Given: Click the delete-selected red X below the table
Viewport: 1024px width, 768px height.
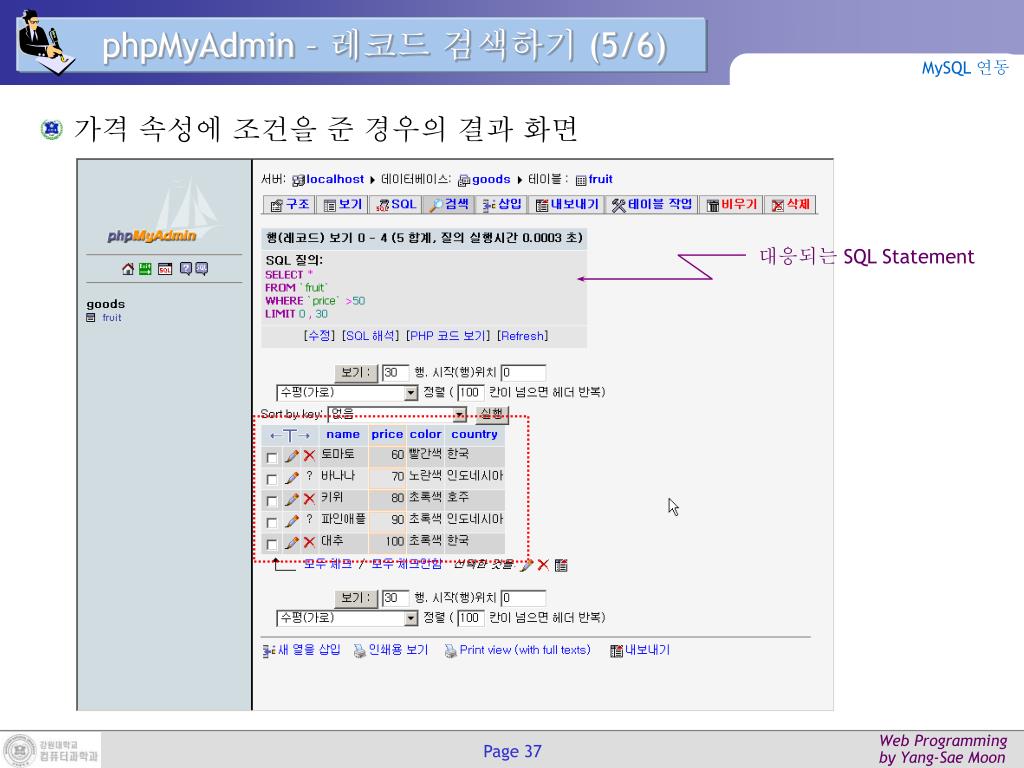Looking at the screenshot, I should tap(543, 565).
